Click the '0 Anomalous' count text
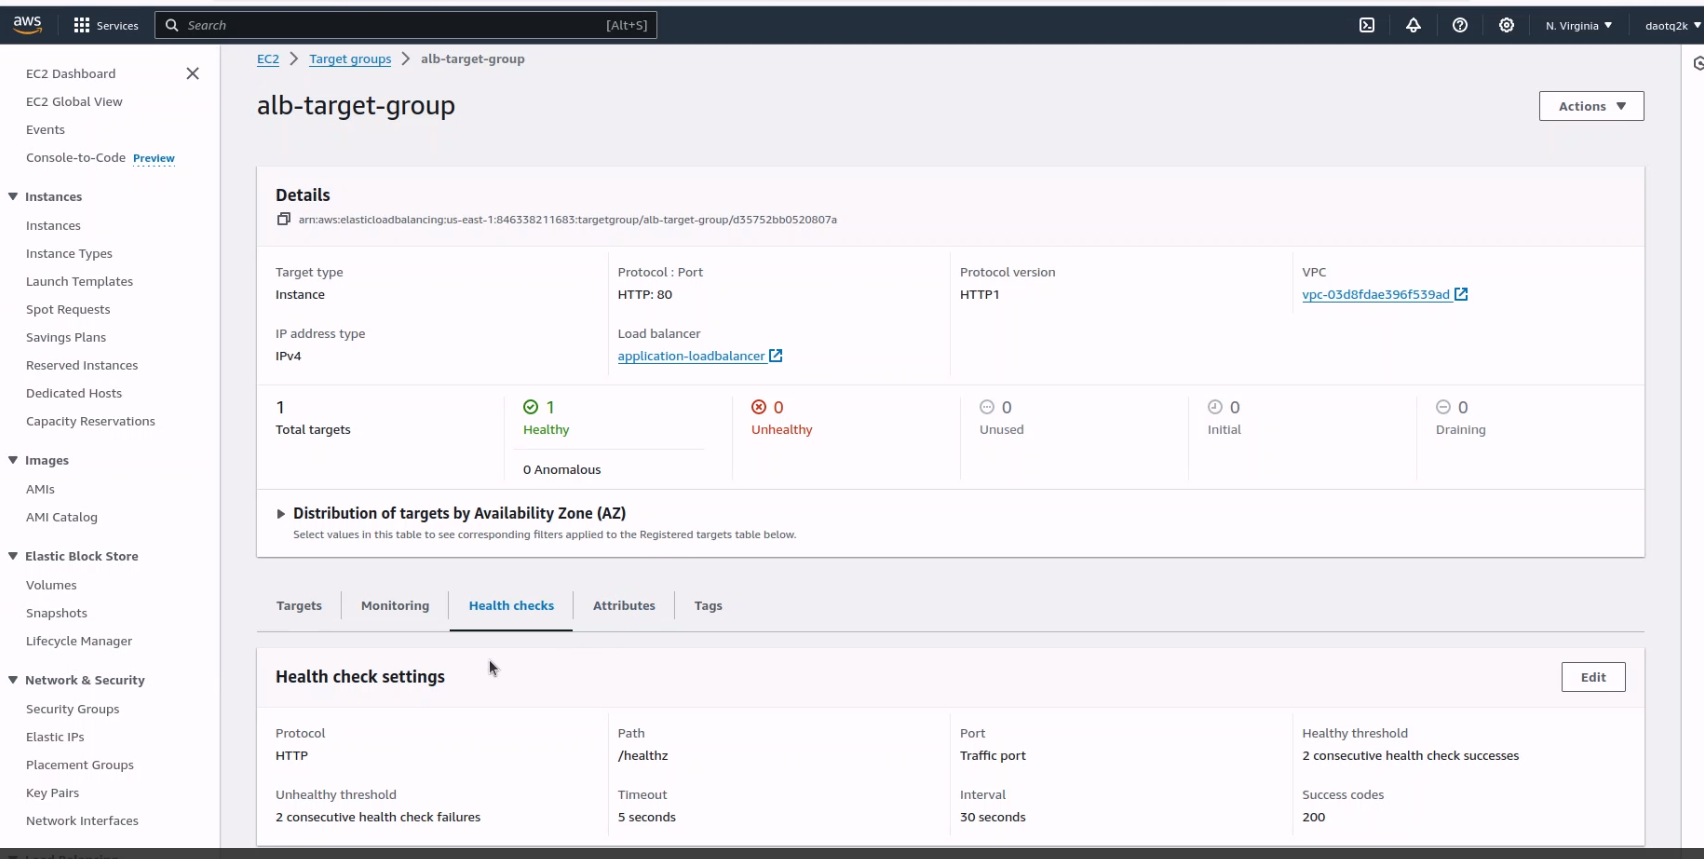 pyautogui.click(x=562, y=470)
